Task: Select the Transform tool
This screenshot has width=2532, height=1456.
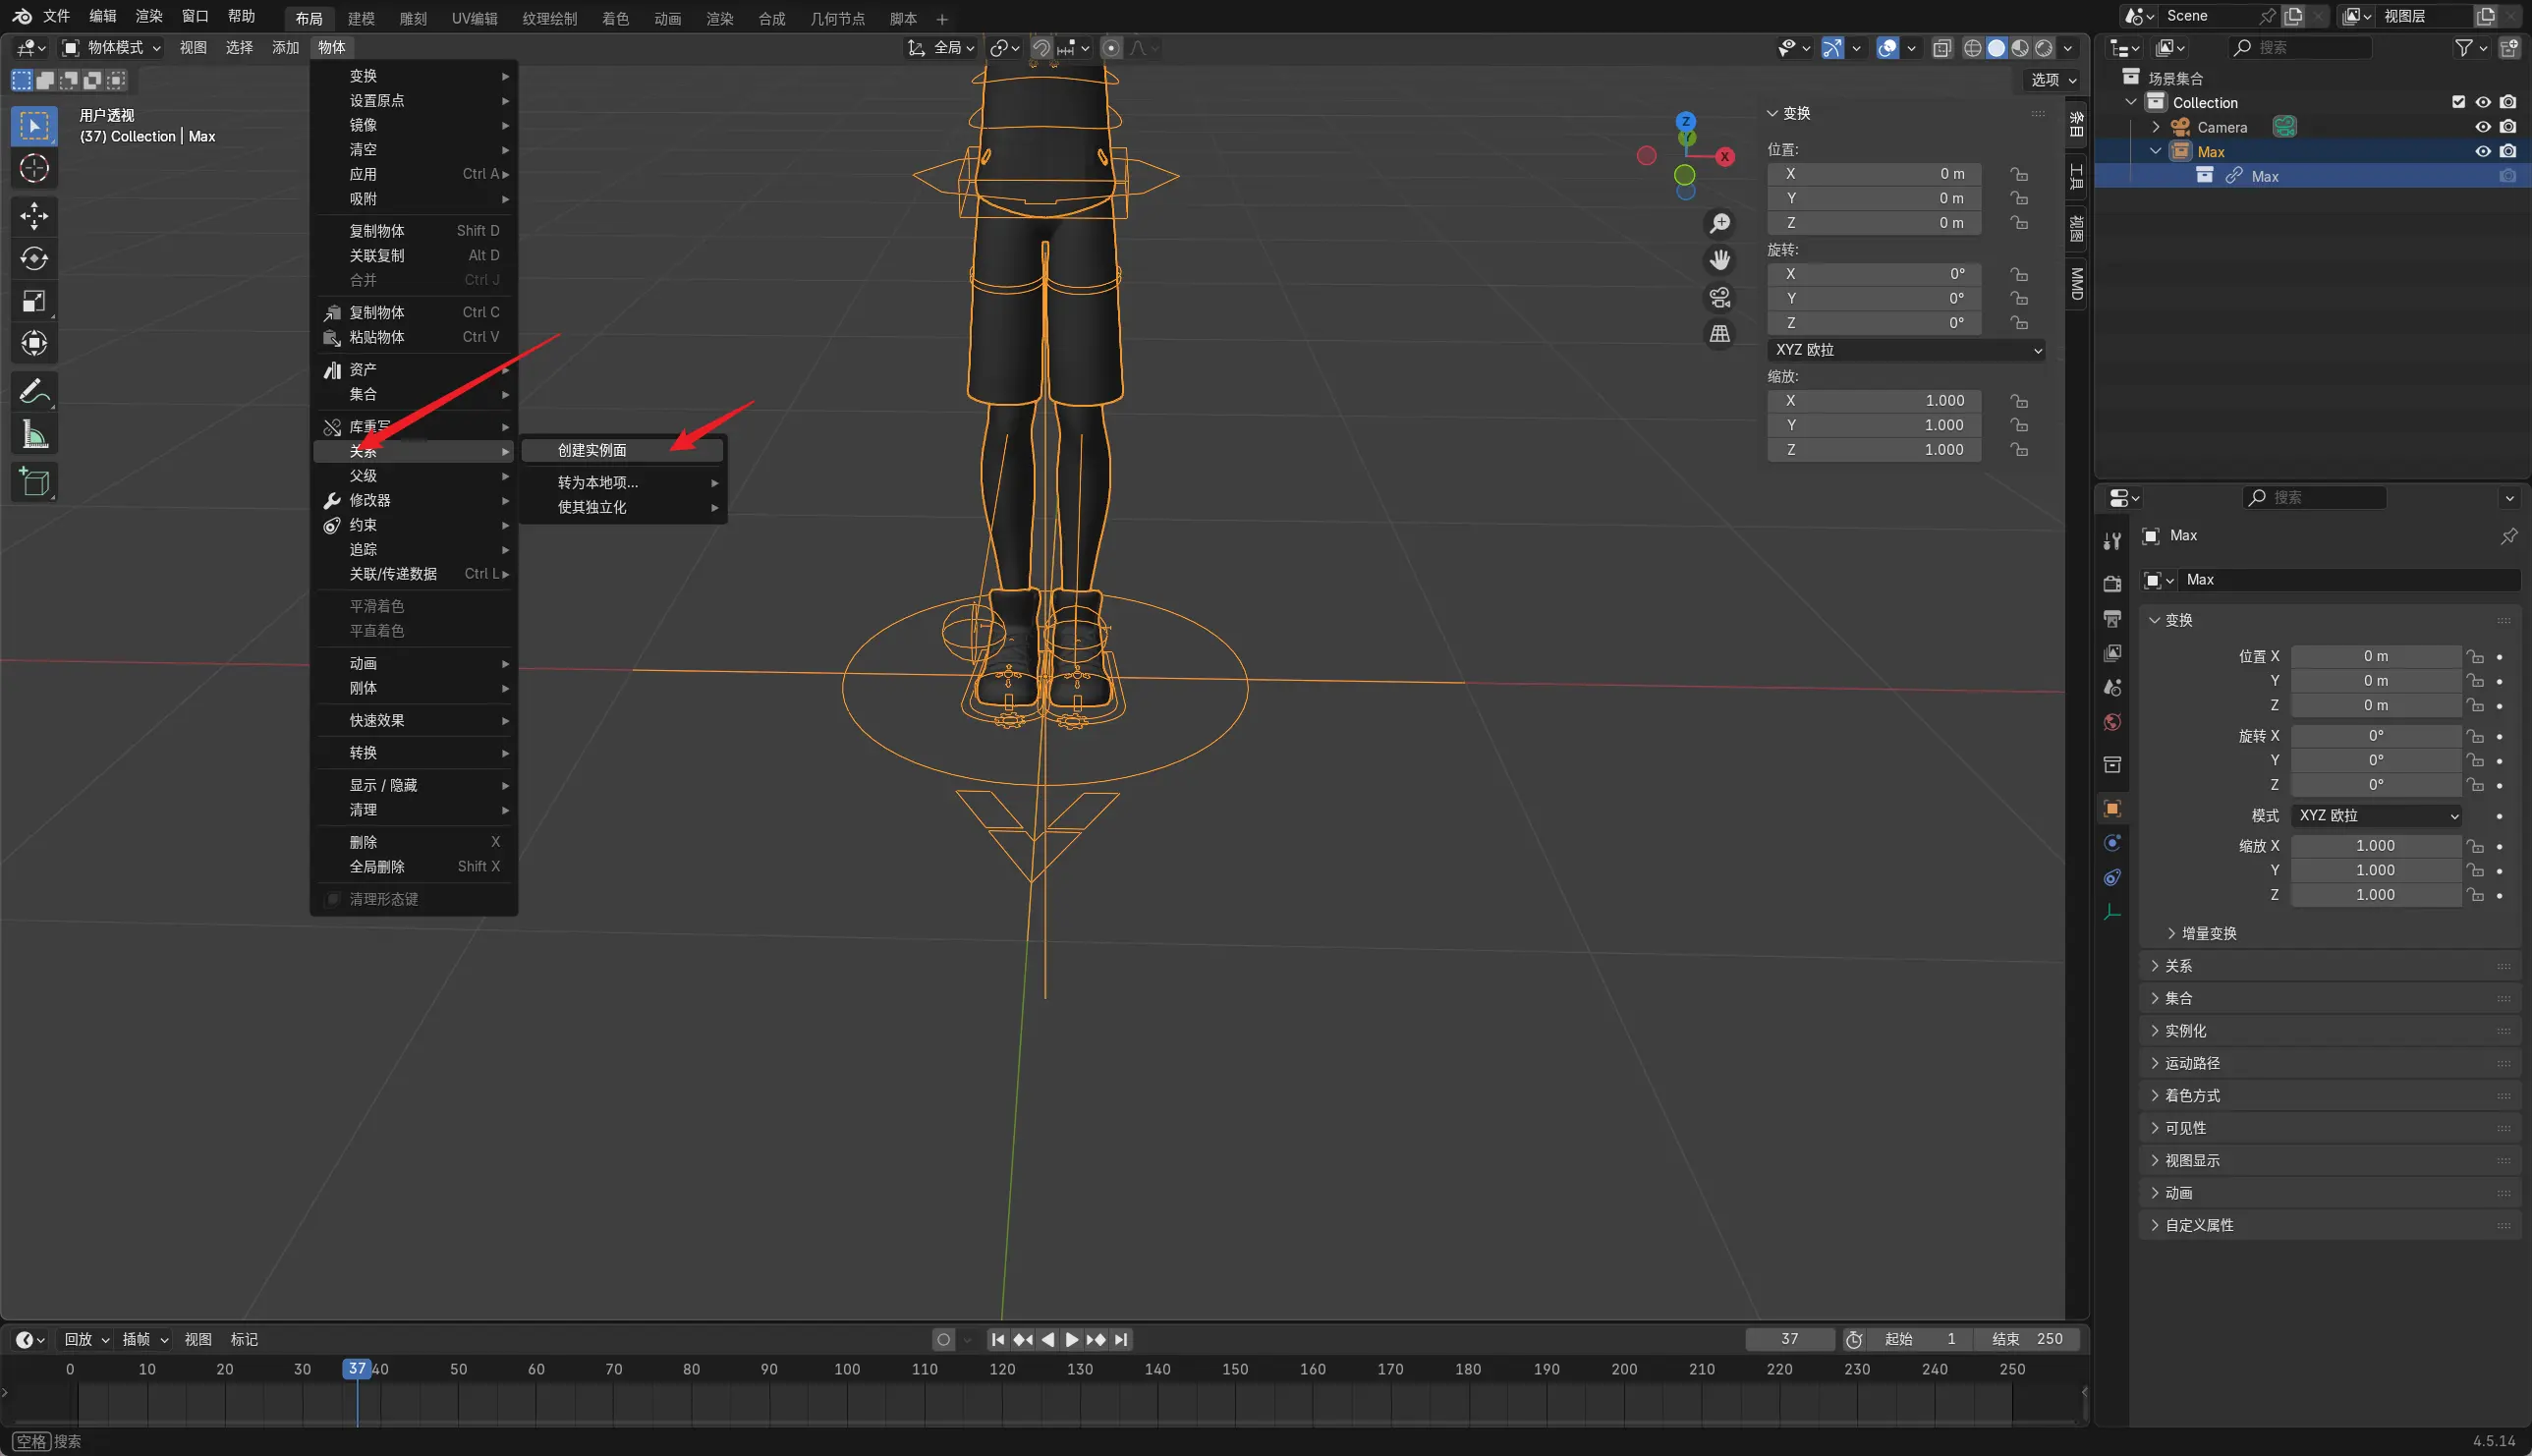Action: coord(34,343)
